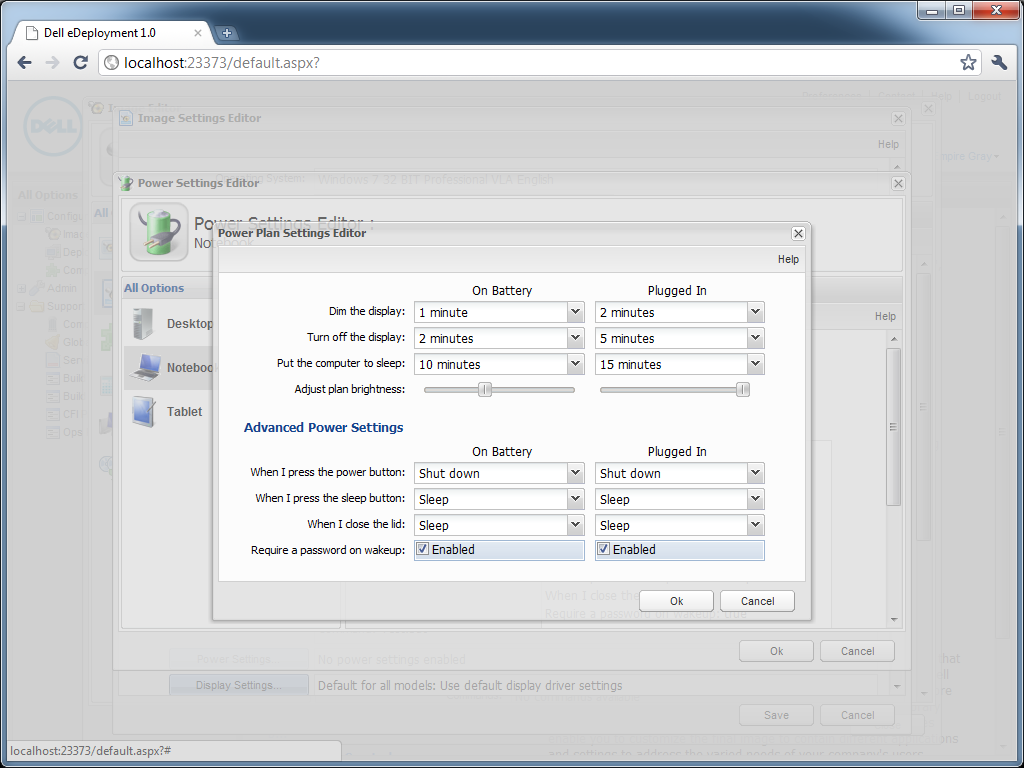This screenshot has width=1024, height=768.
Task: Click Cancel in Power Settings Editor window
Action: pyautogui.click(x=857, y=651)
